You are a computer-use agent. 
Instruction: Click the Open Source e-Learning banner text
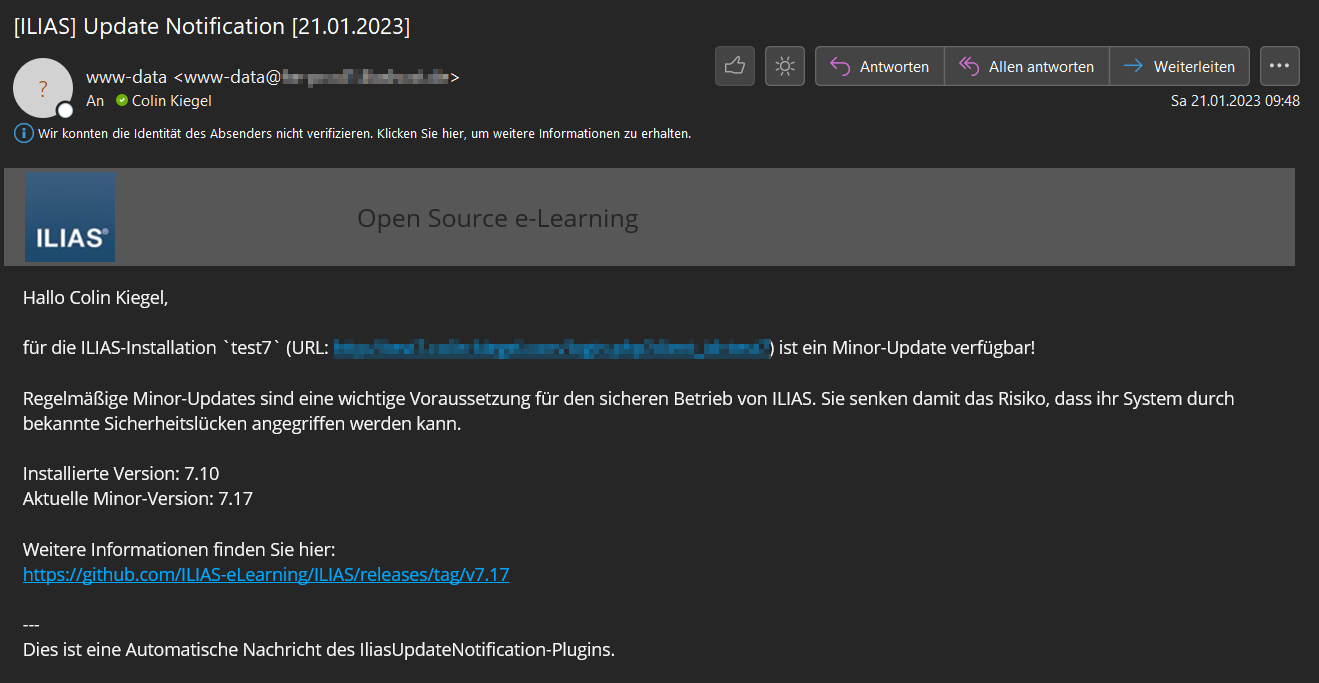point(497,218)
